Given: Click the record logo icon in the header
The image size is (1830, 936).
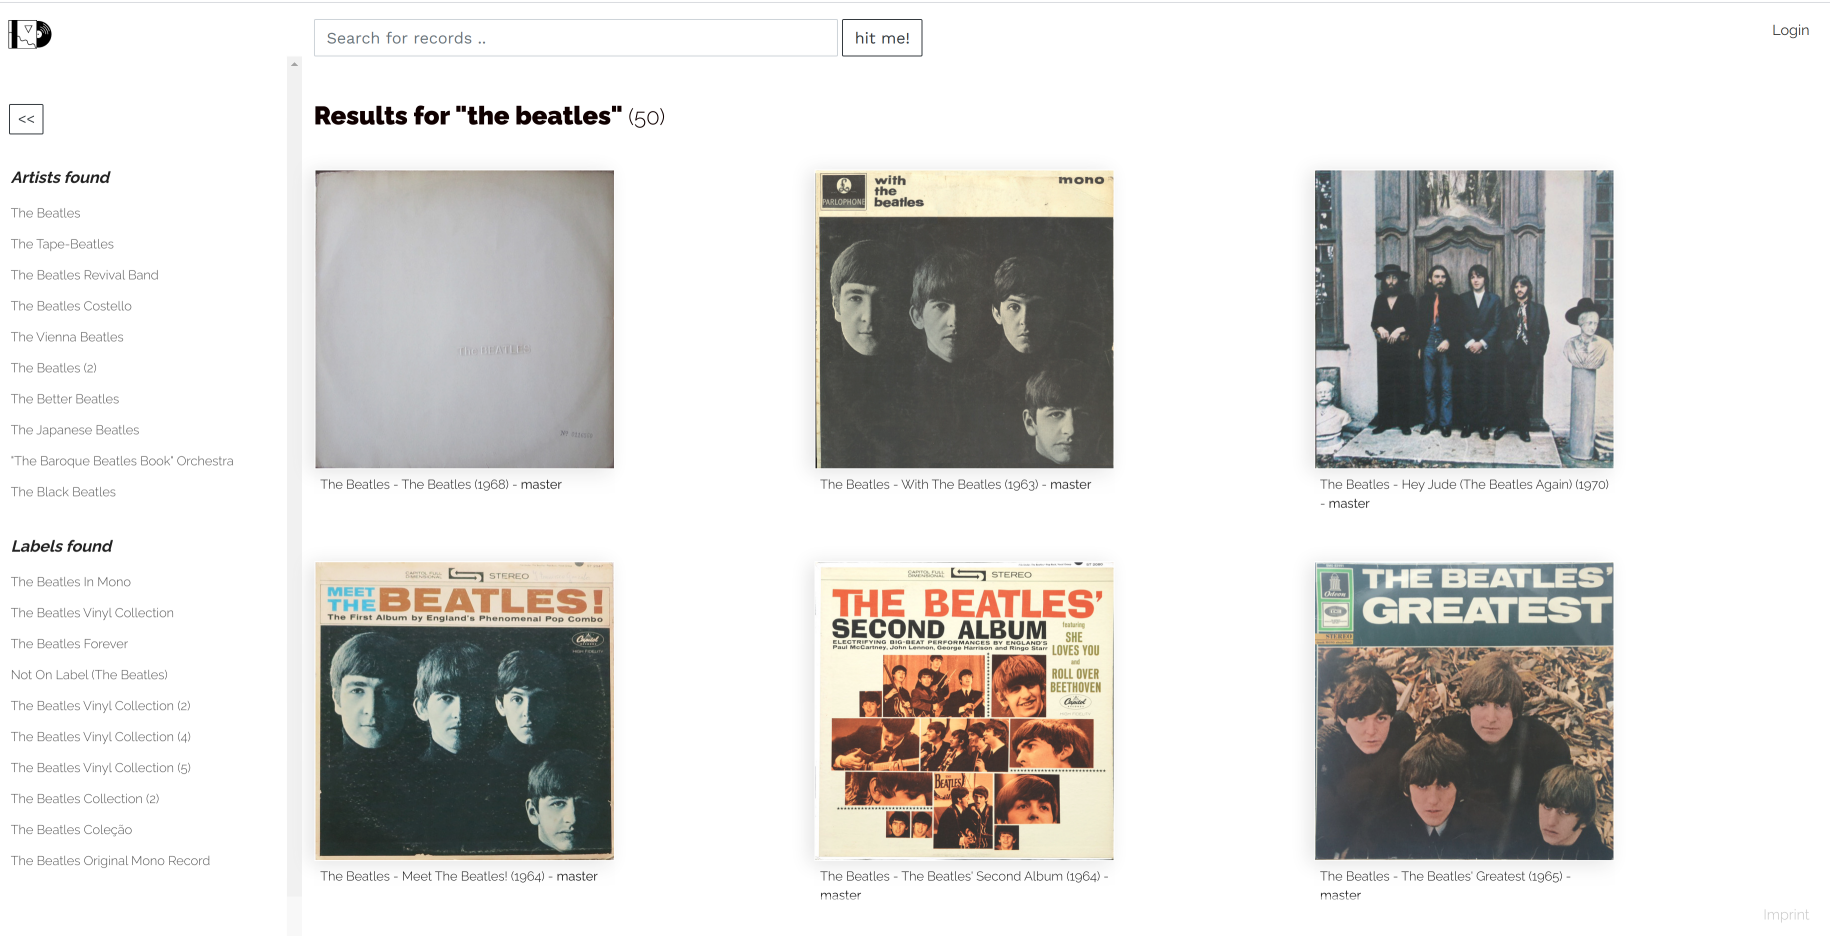Looking at the screenshot, I should click(x=30, y=34).
